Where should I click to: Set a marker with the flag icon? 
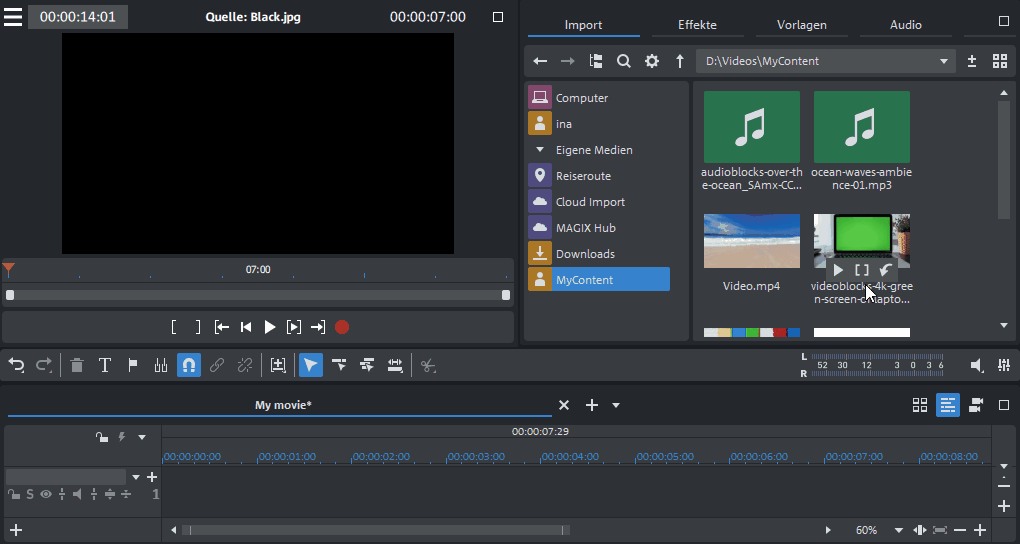click(132, 366)
